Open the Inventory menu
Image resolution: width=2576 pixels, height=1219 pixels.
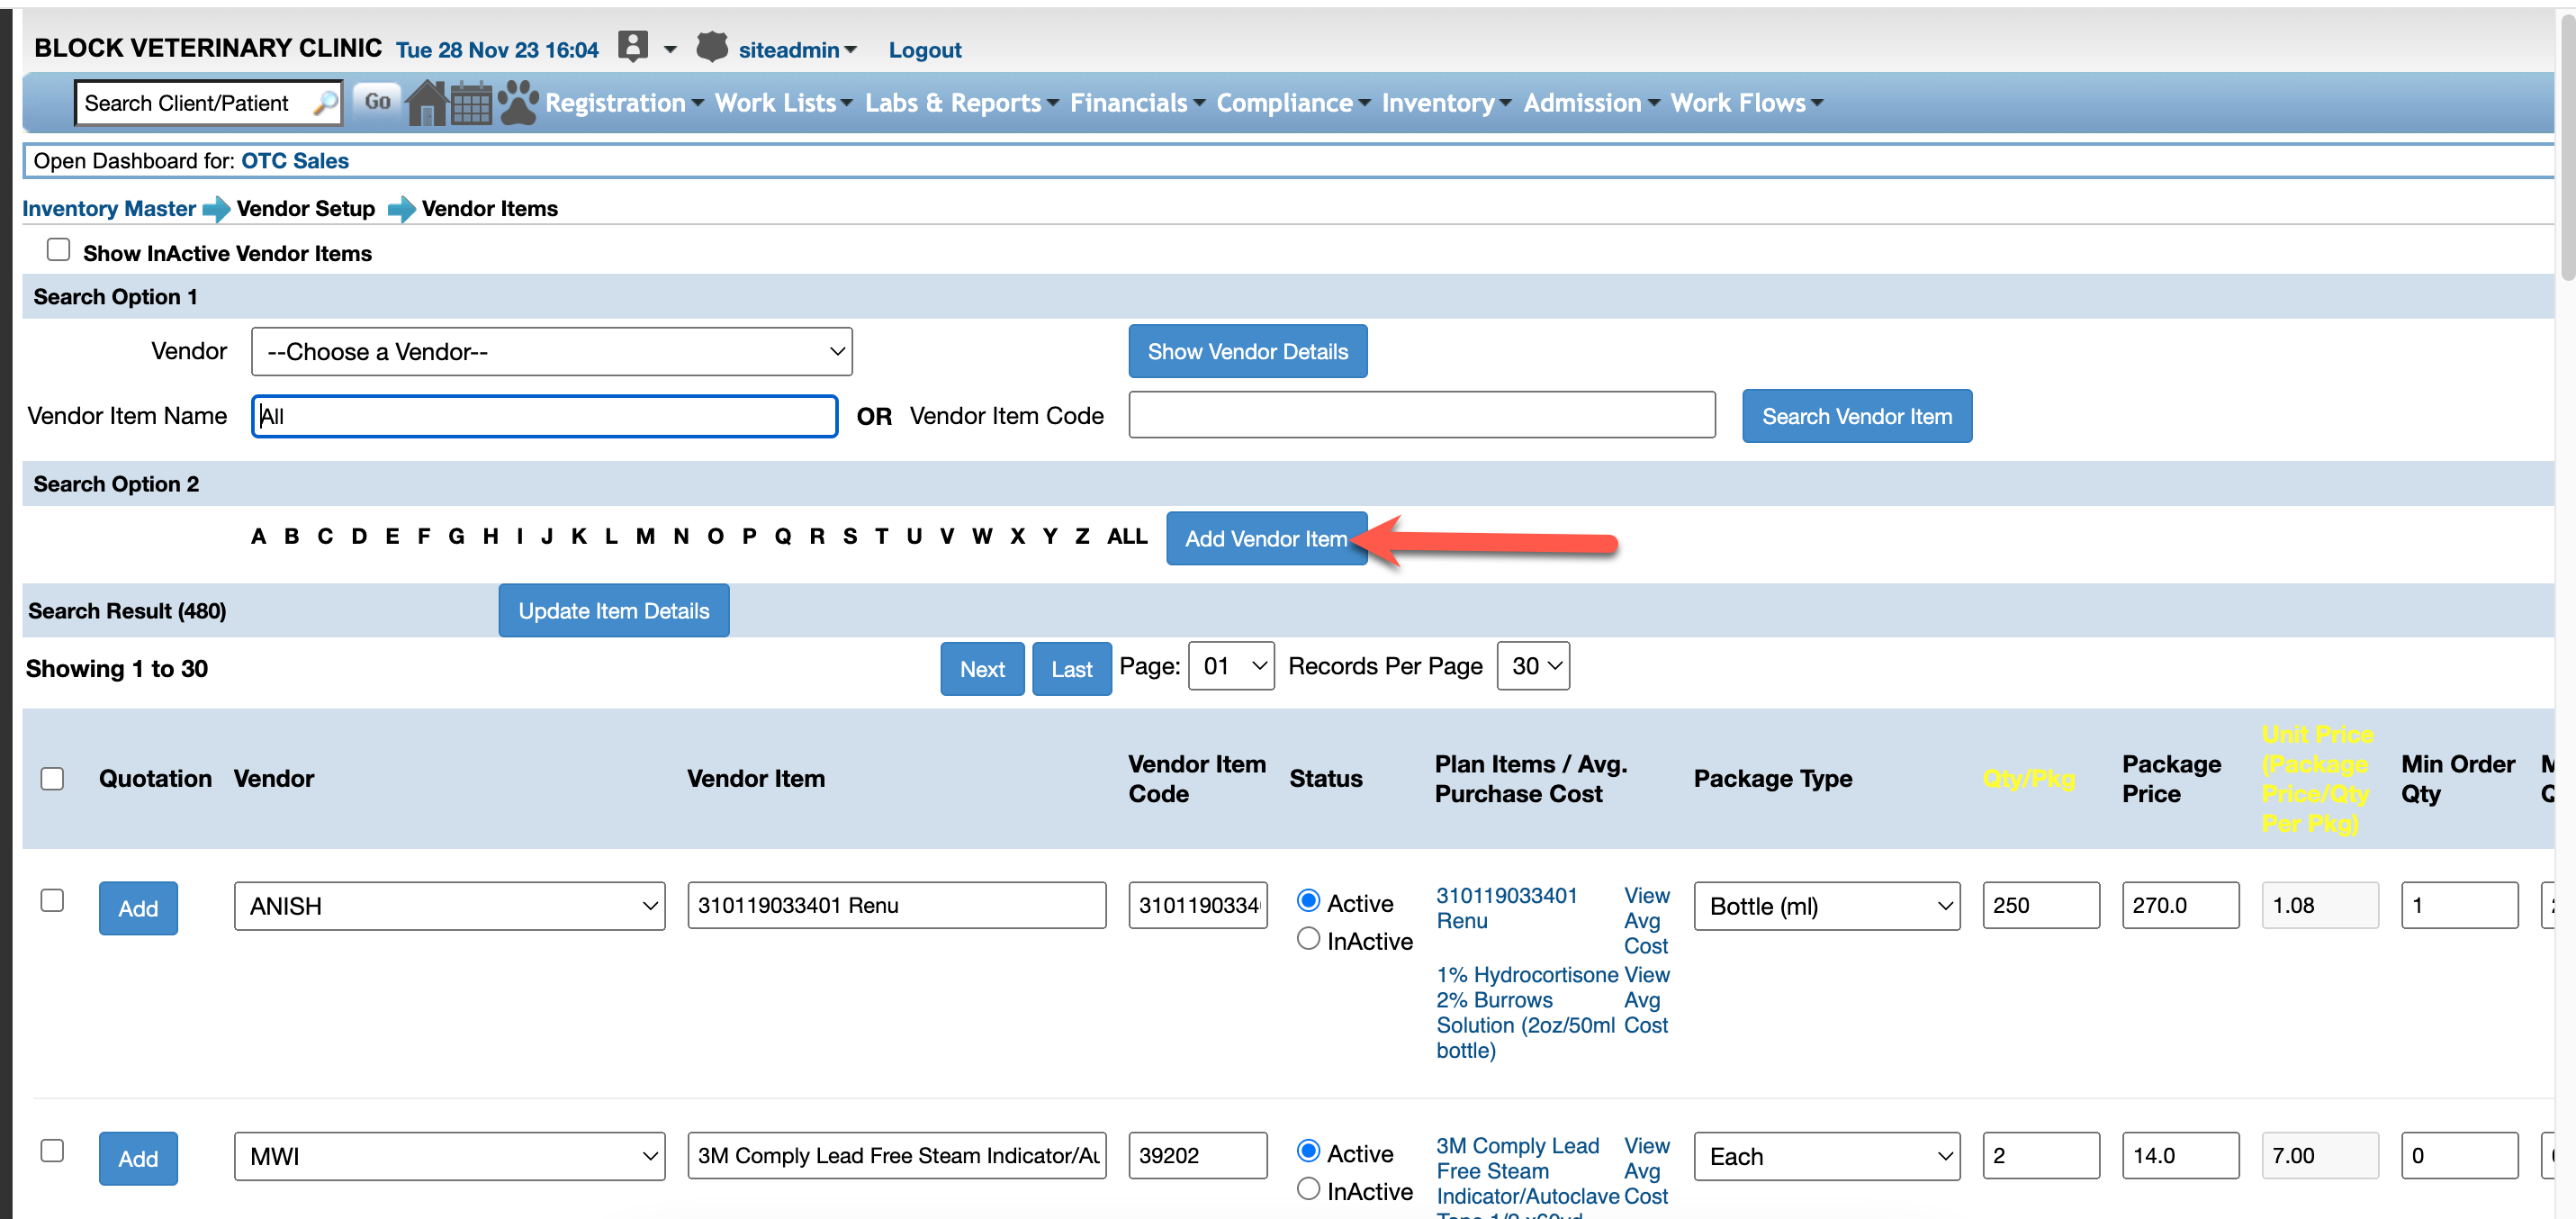[x=1446, y=103]
